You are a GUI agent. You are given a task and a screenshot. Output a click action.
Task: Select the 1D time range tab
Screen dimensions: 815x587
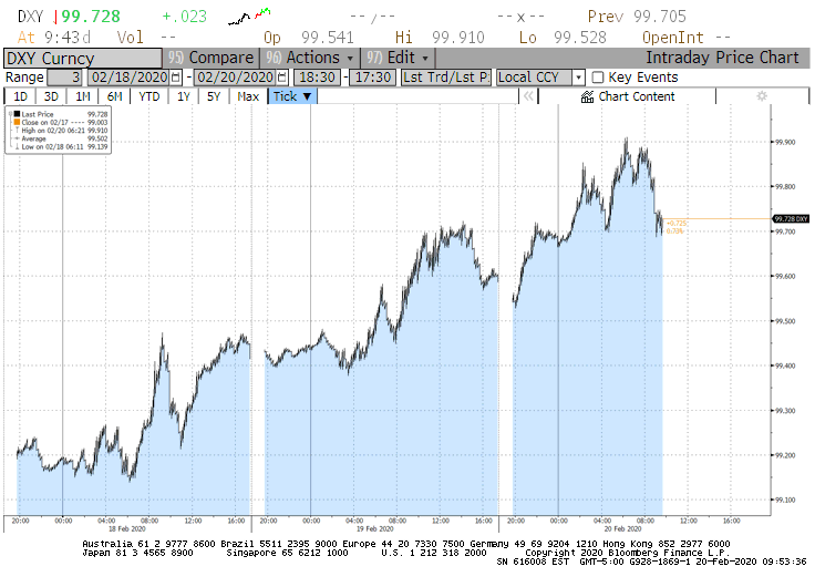pos(20,97)
